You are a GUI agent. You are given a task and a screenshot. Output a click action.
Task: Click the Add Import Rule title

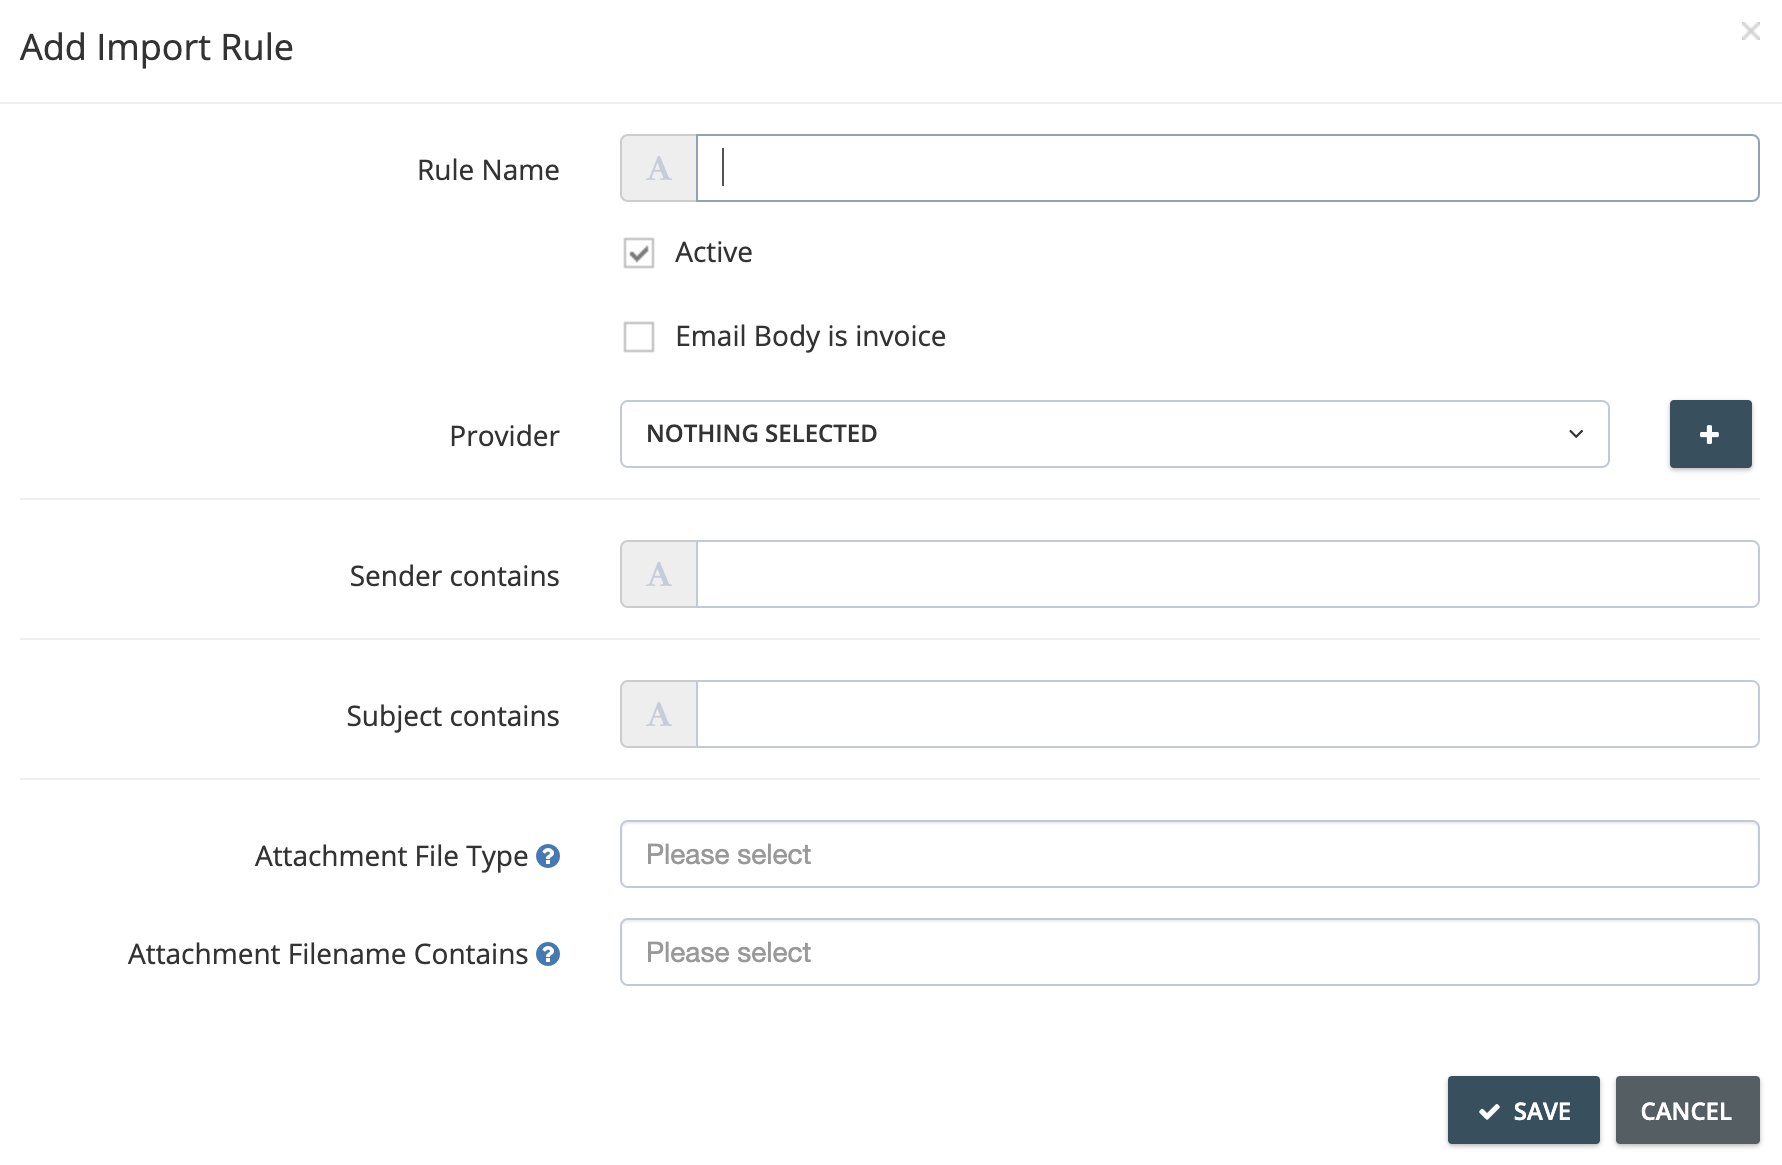point(157,47)
